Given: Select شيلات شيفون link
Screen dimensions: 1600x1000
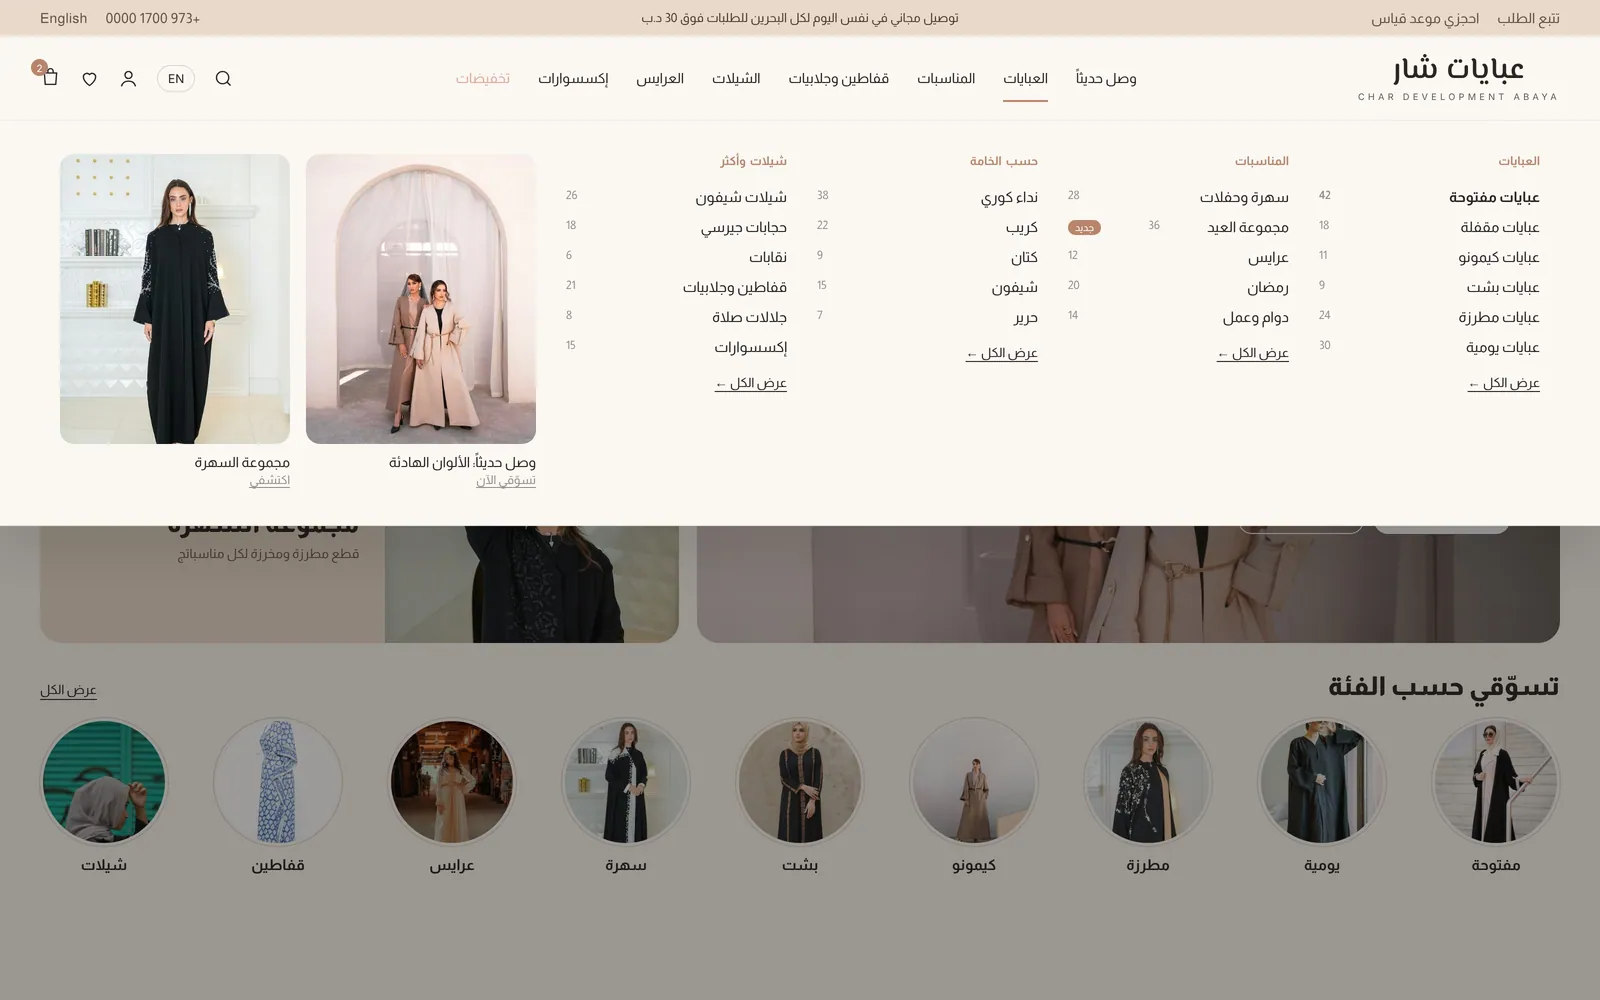Looking at the screenshot, I should (741, 198).
